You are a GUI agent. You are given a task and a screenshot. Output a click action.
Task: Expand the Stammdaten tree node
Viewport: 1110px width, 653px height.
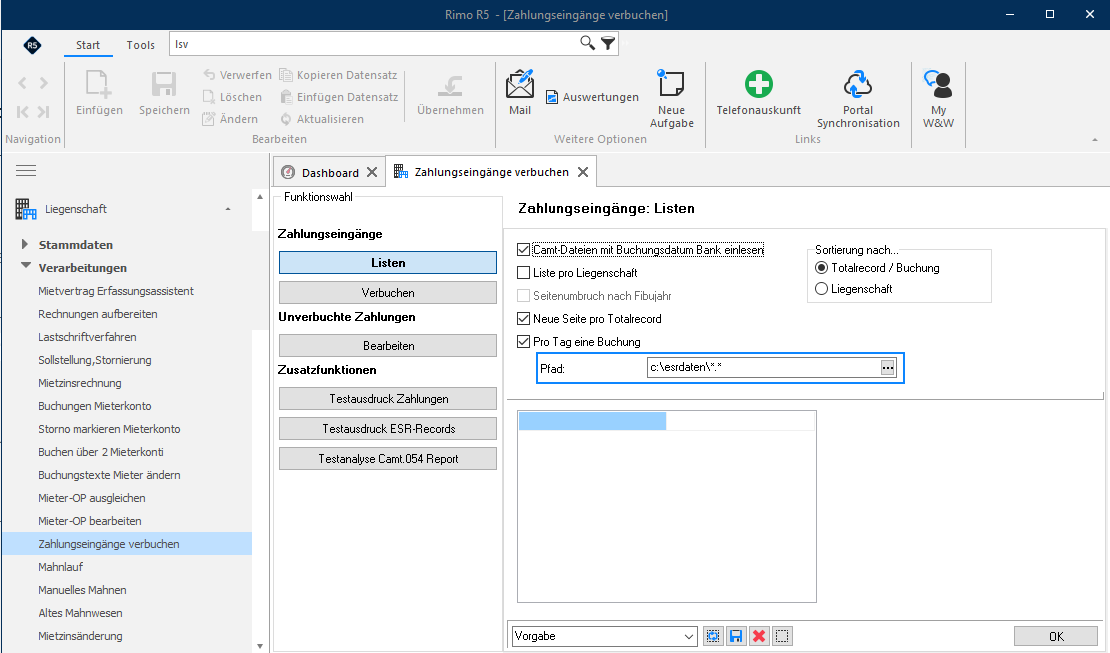click(x=25, y=244)
